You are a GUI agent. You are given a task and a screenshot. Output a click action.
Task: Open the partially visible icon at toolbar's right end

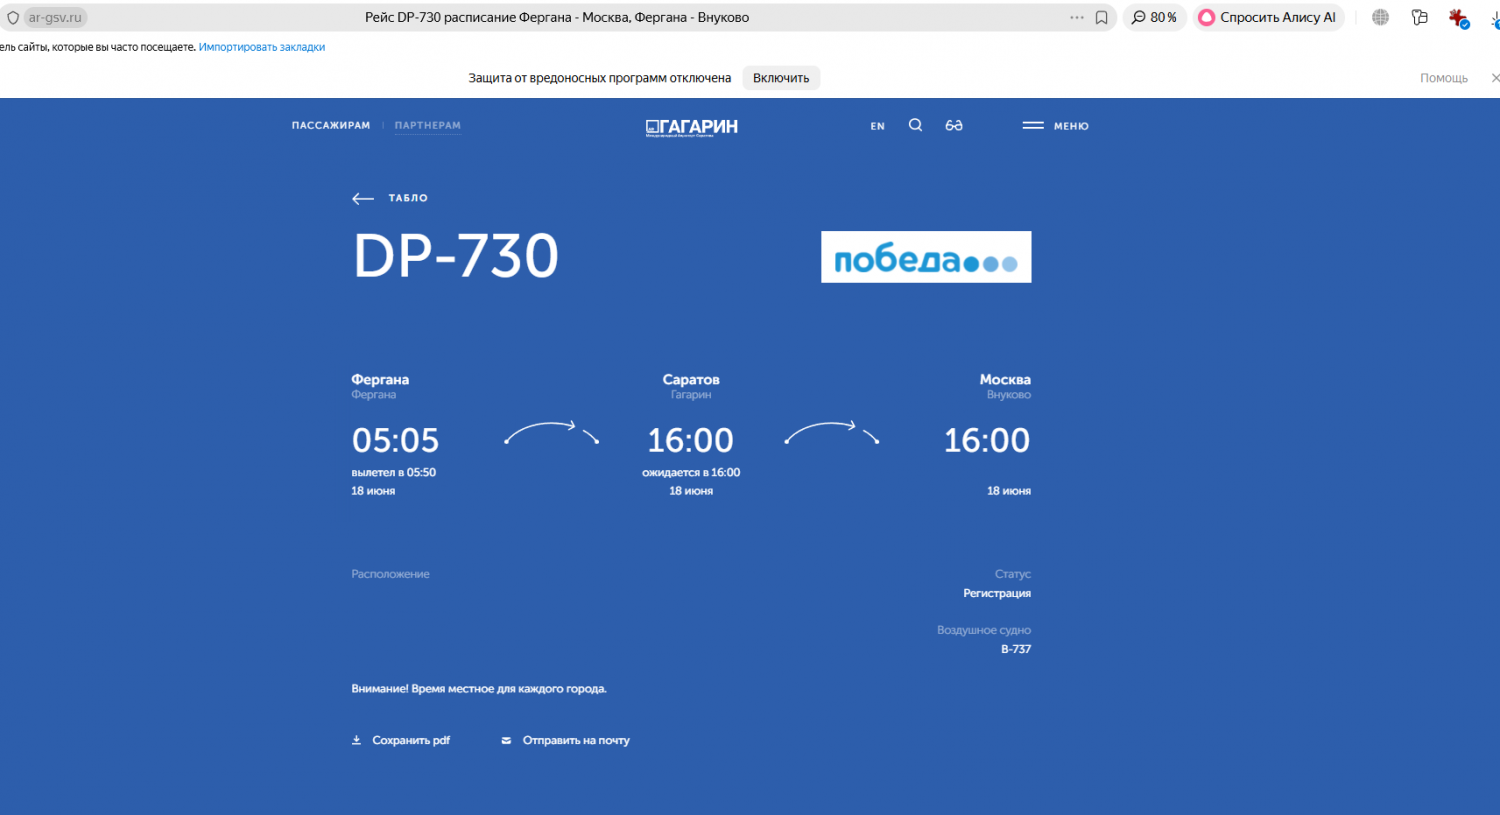pos(1494,18)
